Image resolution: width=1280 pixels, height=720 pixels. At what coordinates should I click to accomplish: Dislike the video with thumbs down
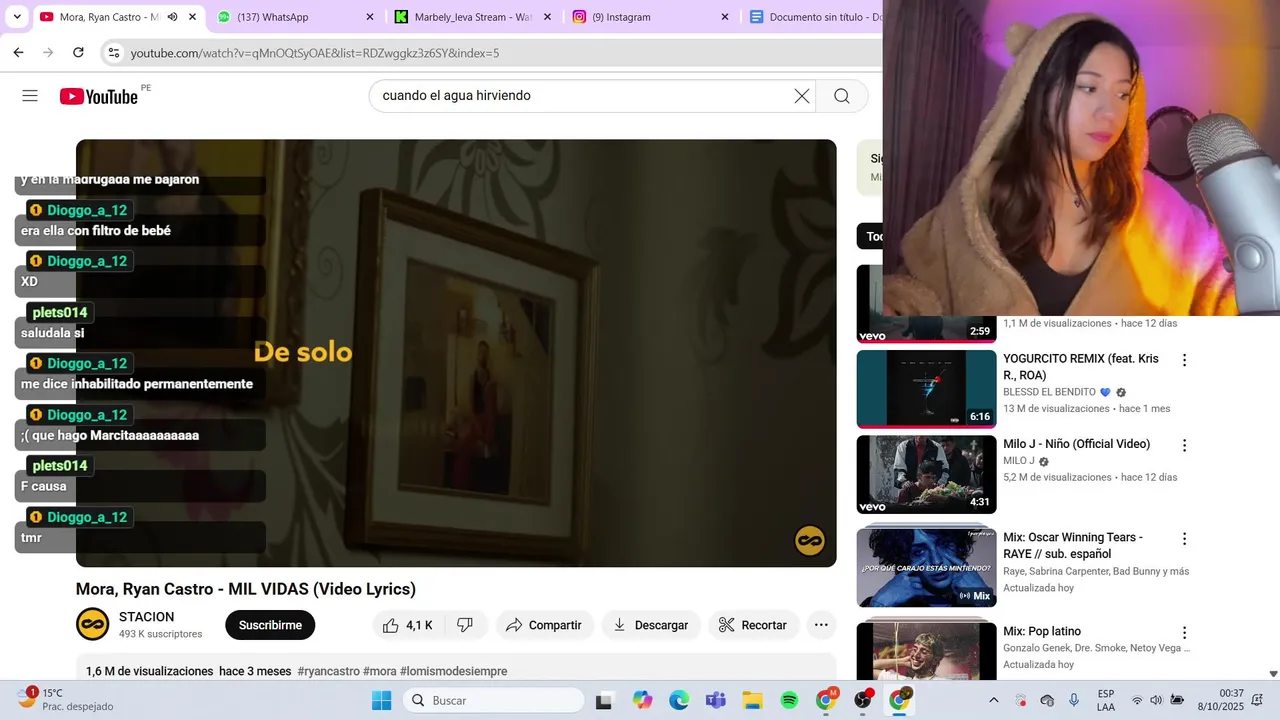pos(465,625)
